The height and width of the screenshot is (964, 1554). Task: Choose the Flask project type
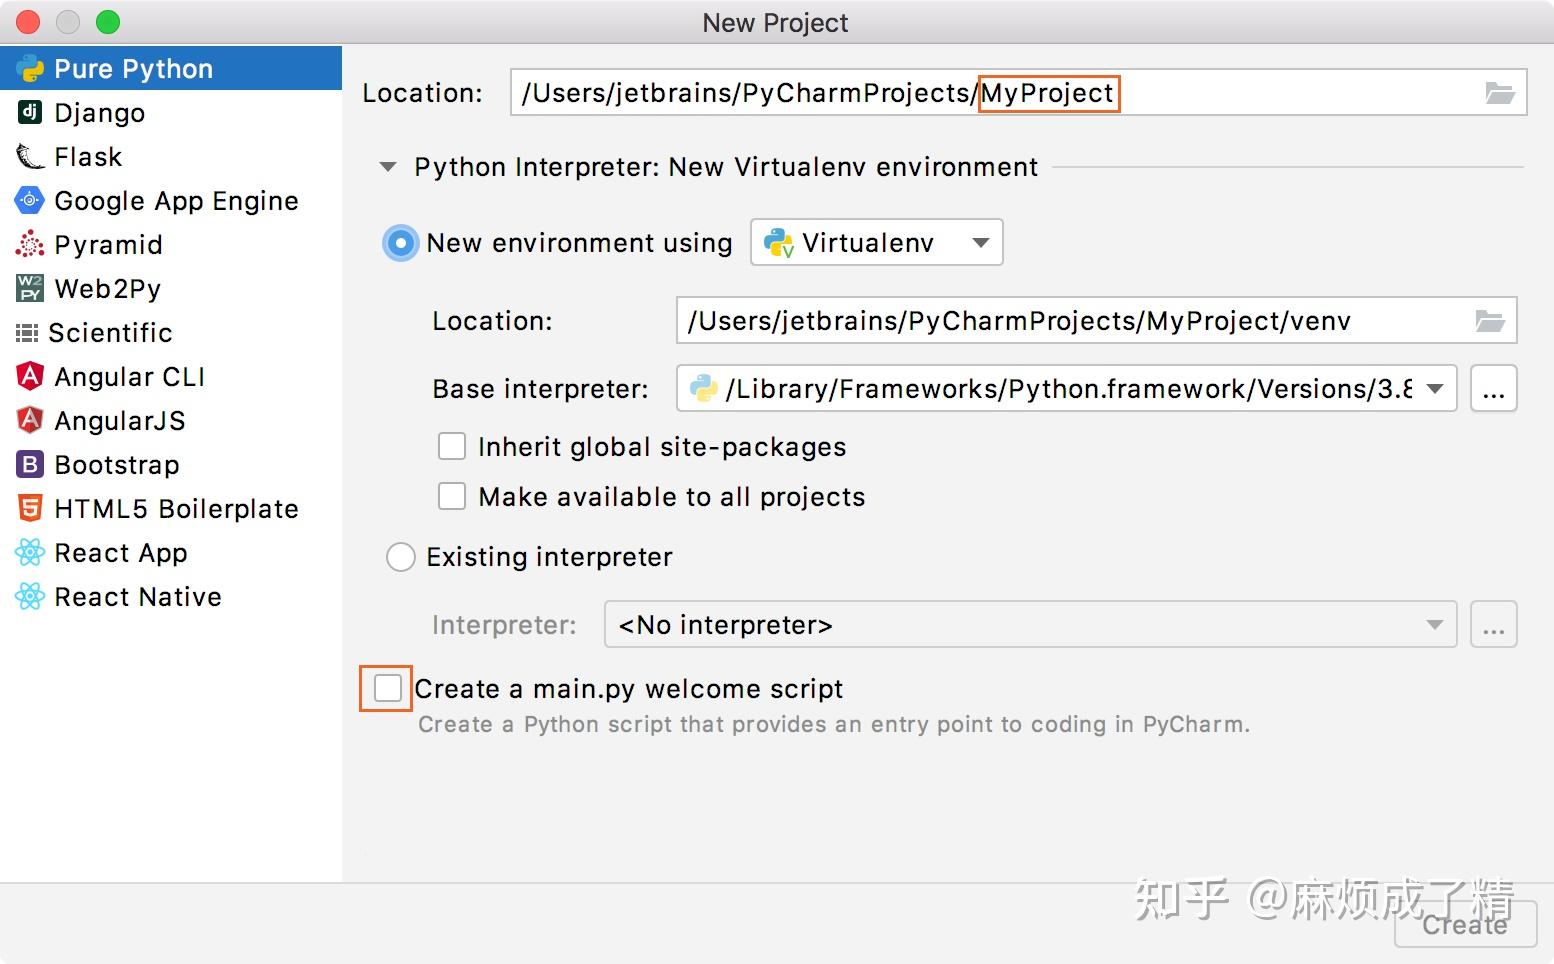(88, 156)
